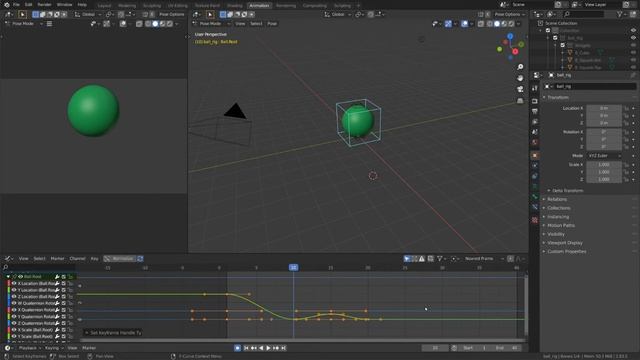
Task: Jump to the first frame button
Action: pyautogui.click(x=246, y=348)
